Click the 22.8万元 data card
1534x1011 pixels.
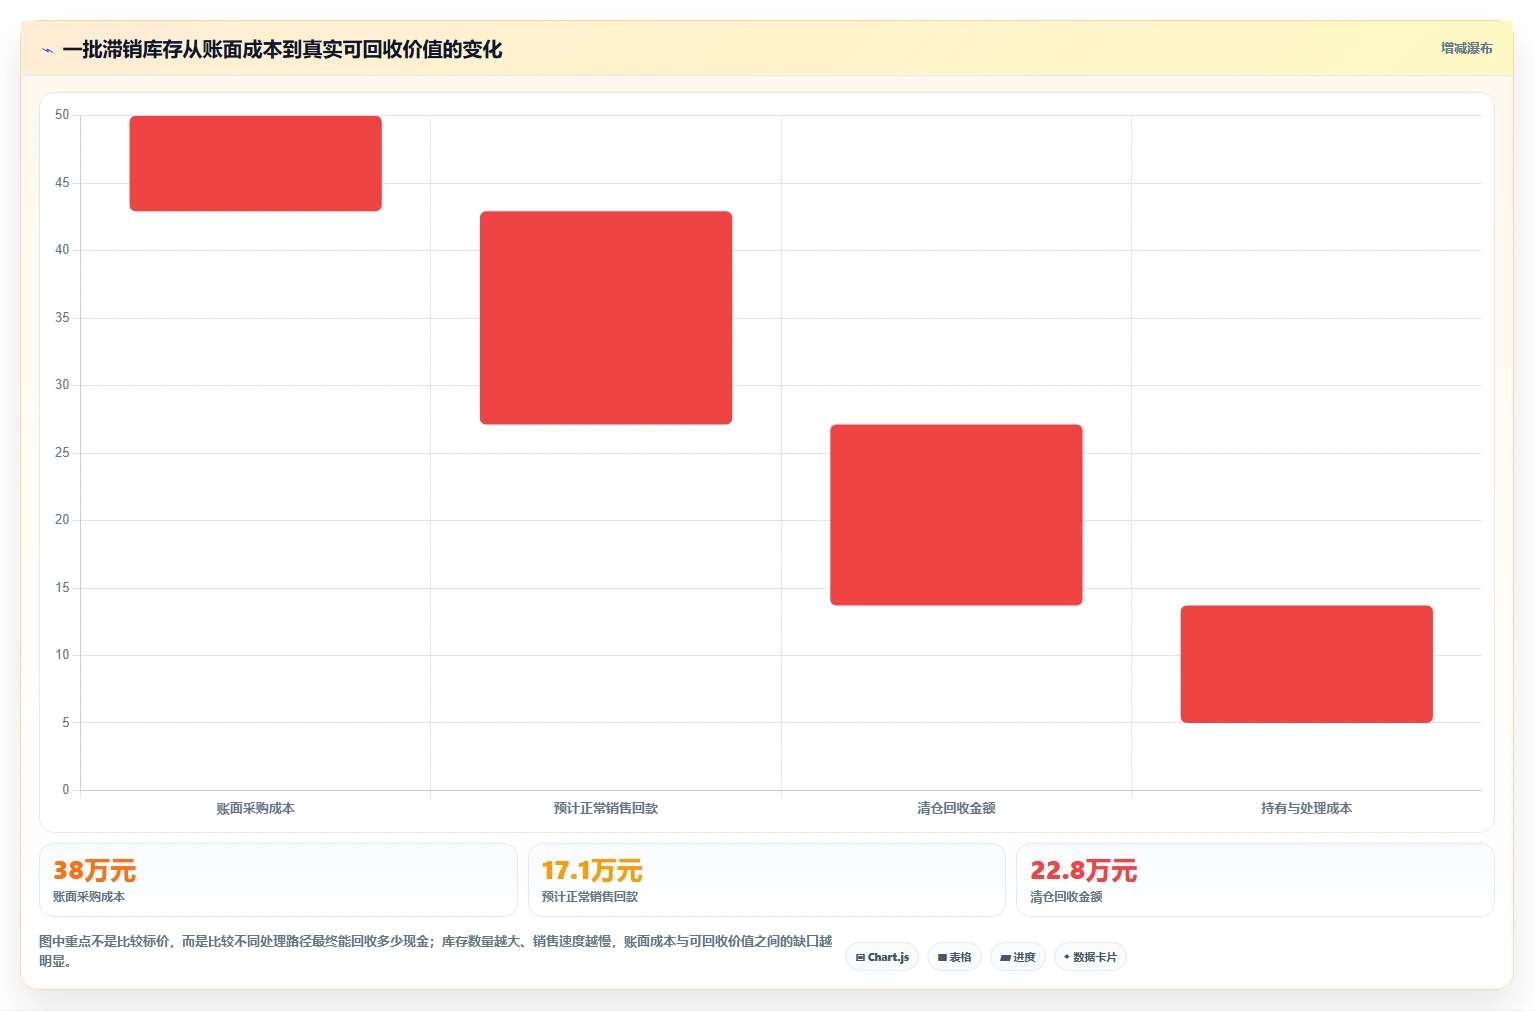click(x=1255, y=880)
